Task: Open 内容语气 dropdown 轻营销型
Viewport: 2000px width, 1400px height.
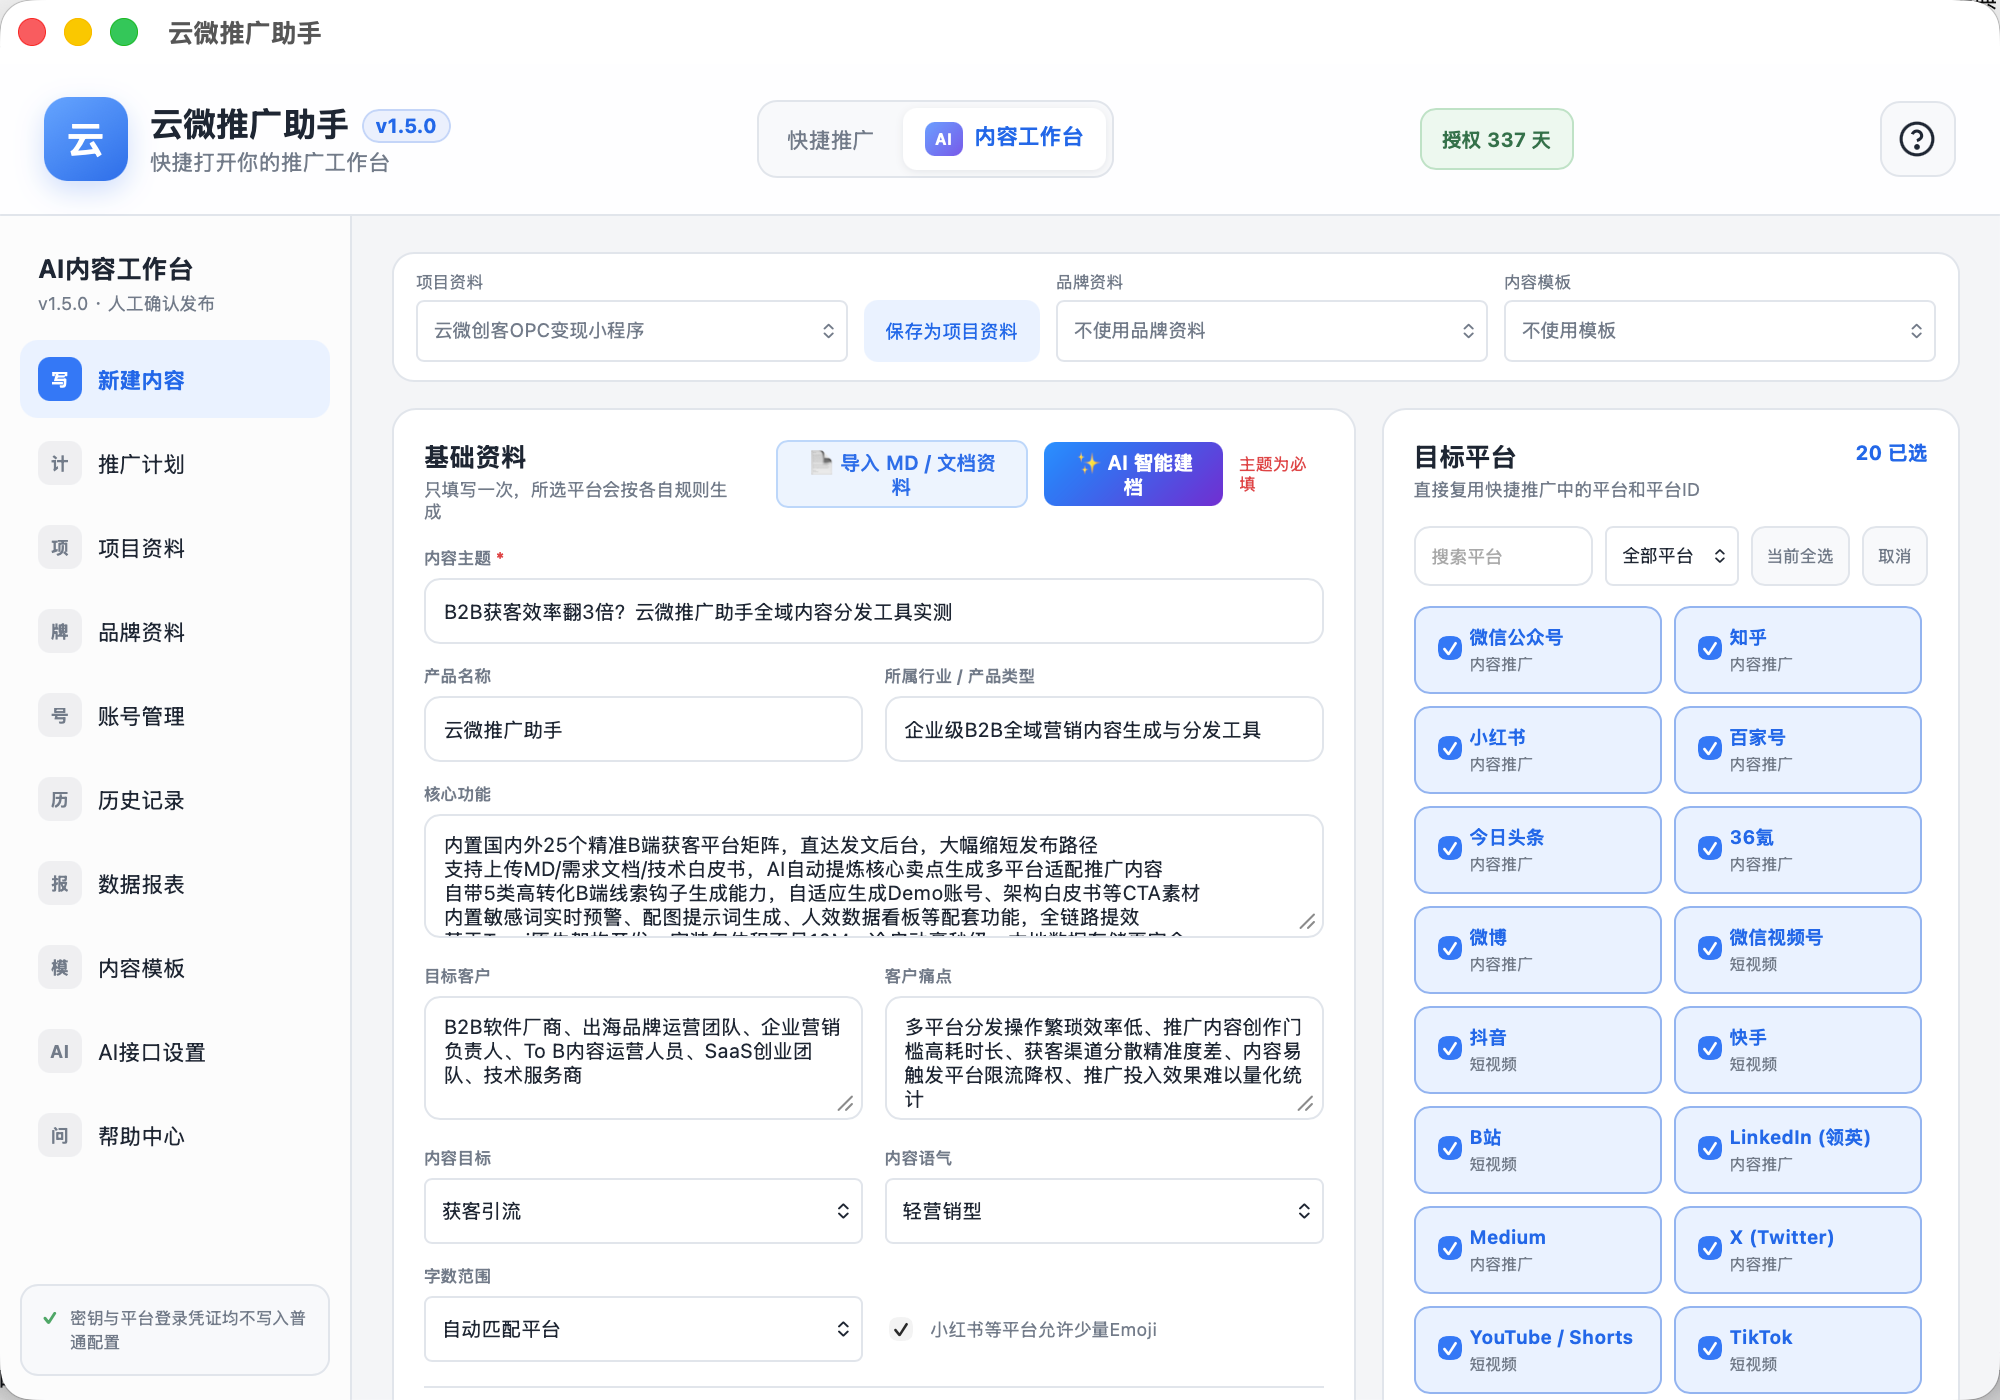Action: [x=1104, y=1211]
